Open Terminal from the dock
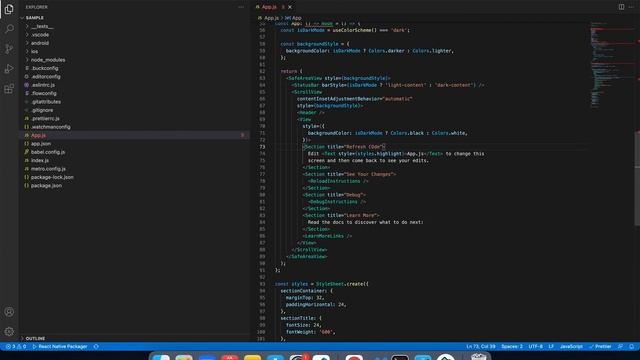Image resolution: width=640 pixels, height=360 pixels. (x=400, y=358)
